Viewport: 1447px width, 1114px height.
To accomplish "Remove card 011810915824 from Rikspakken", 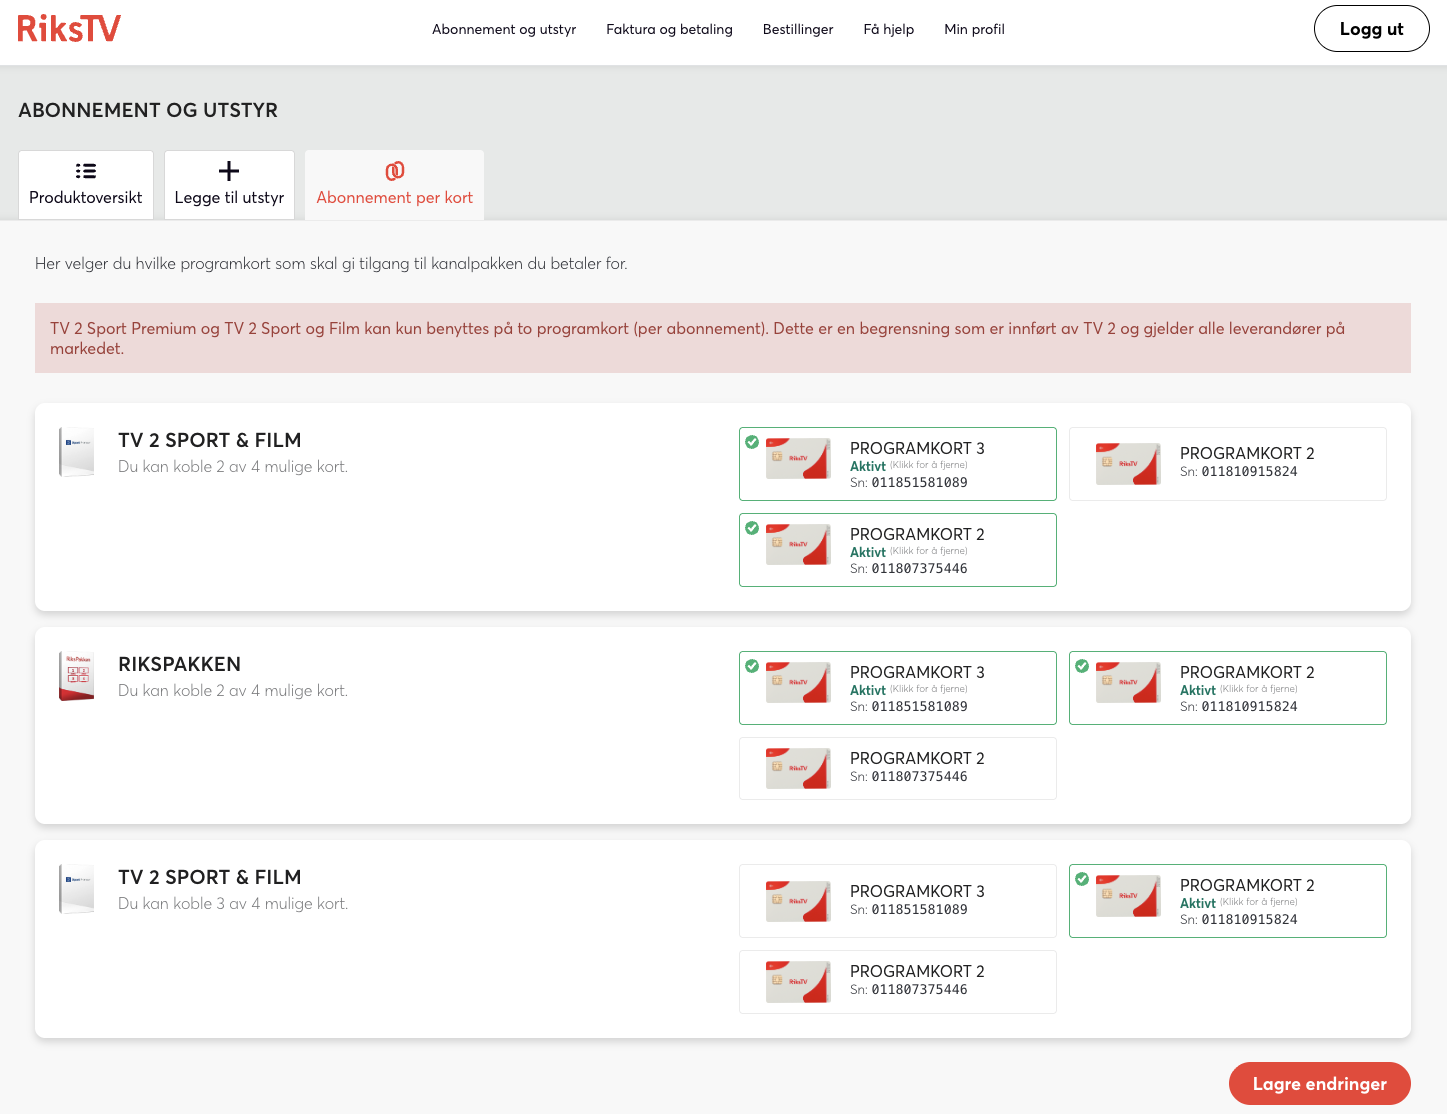I will pos(1228,688).
